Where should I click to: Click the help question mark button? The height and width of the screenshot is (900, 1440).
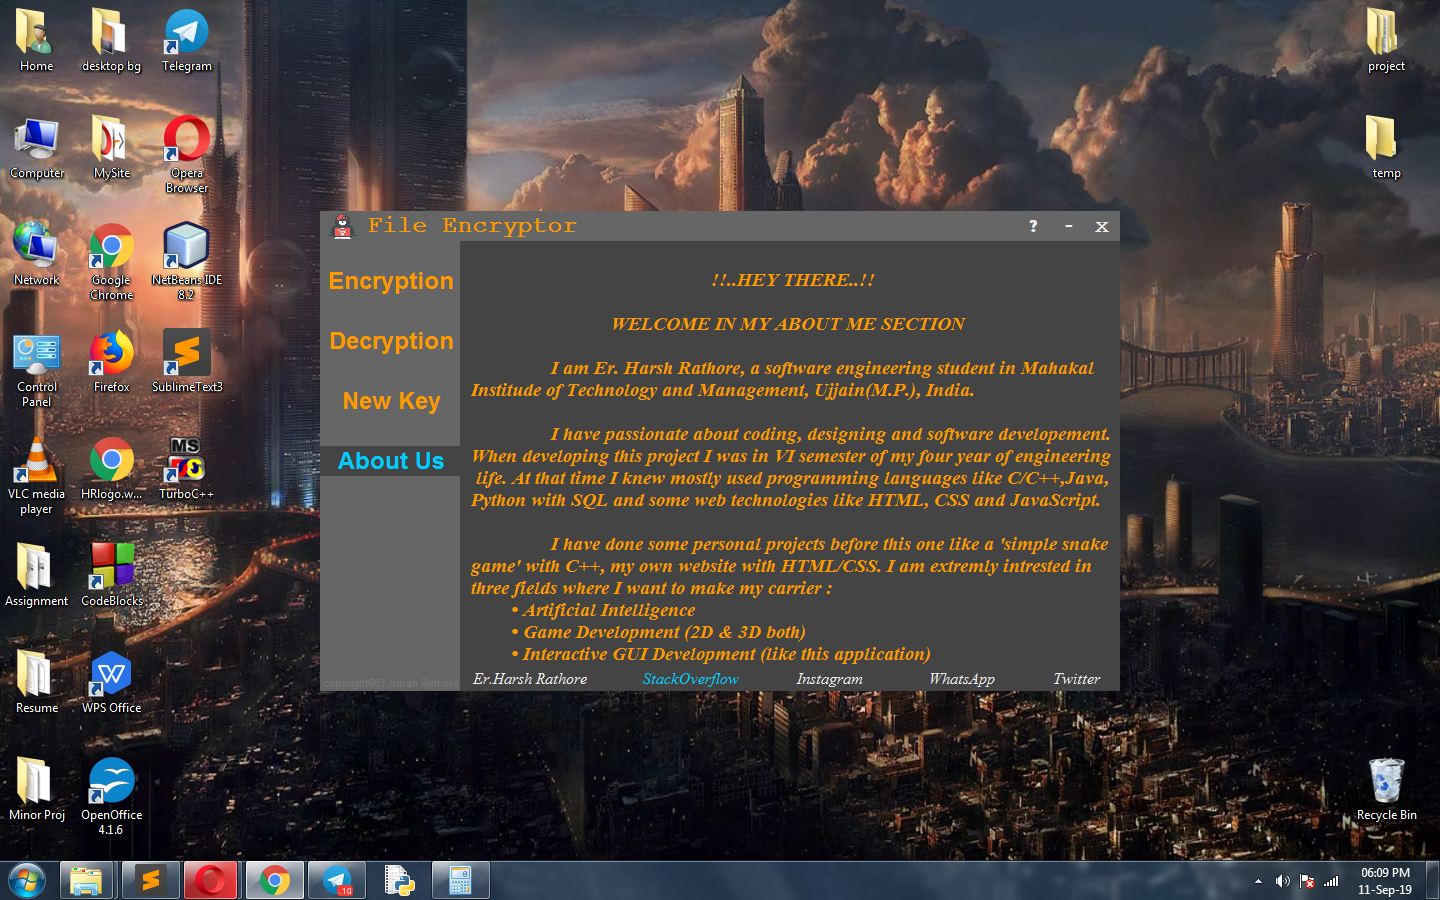tap(1033, 226)
